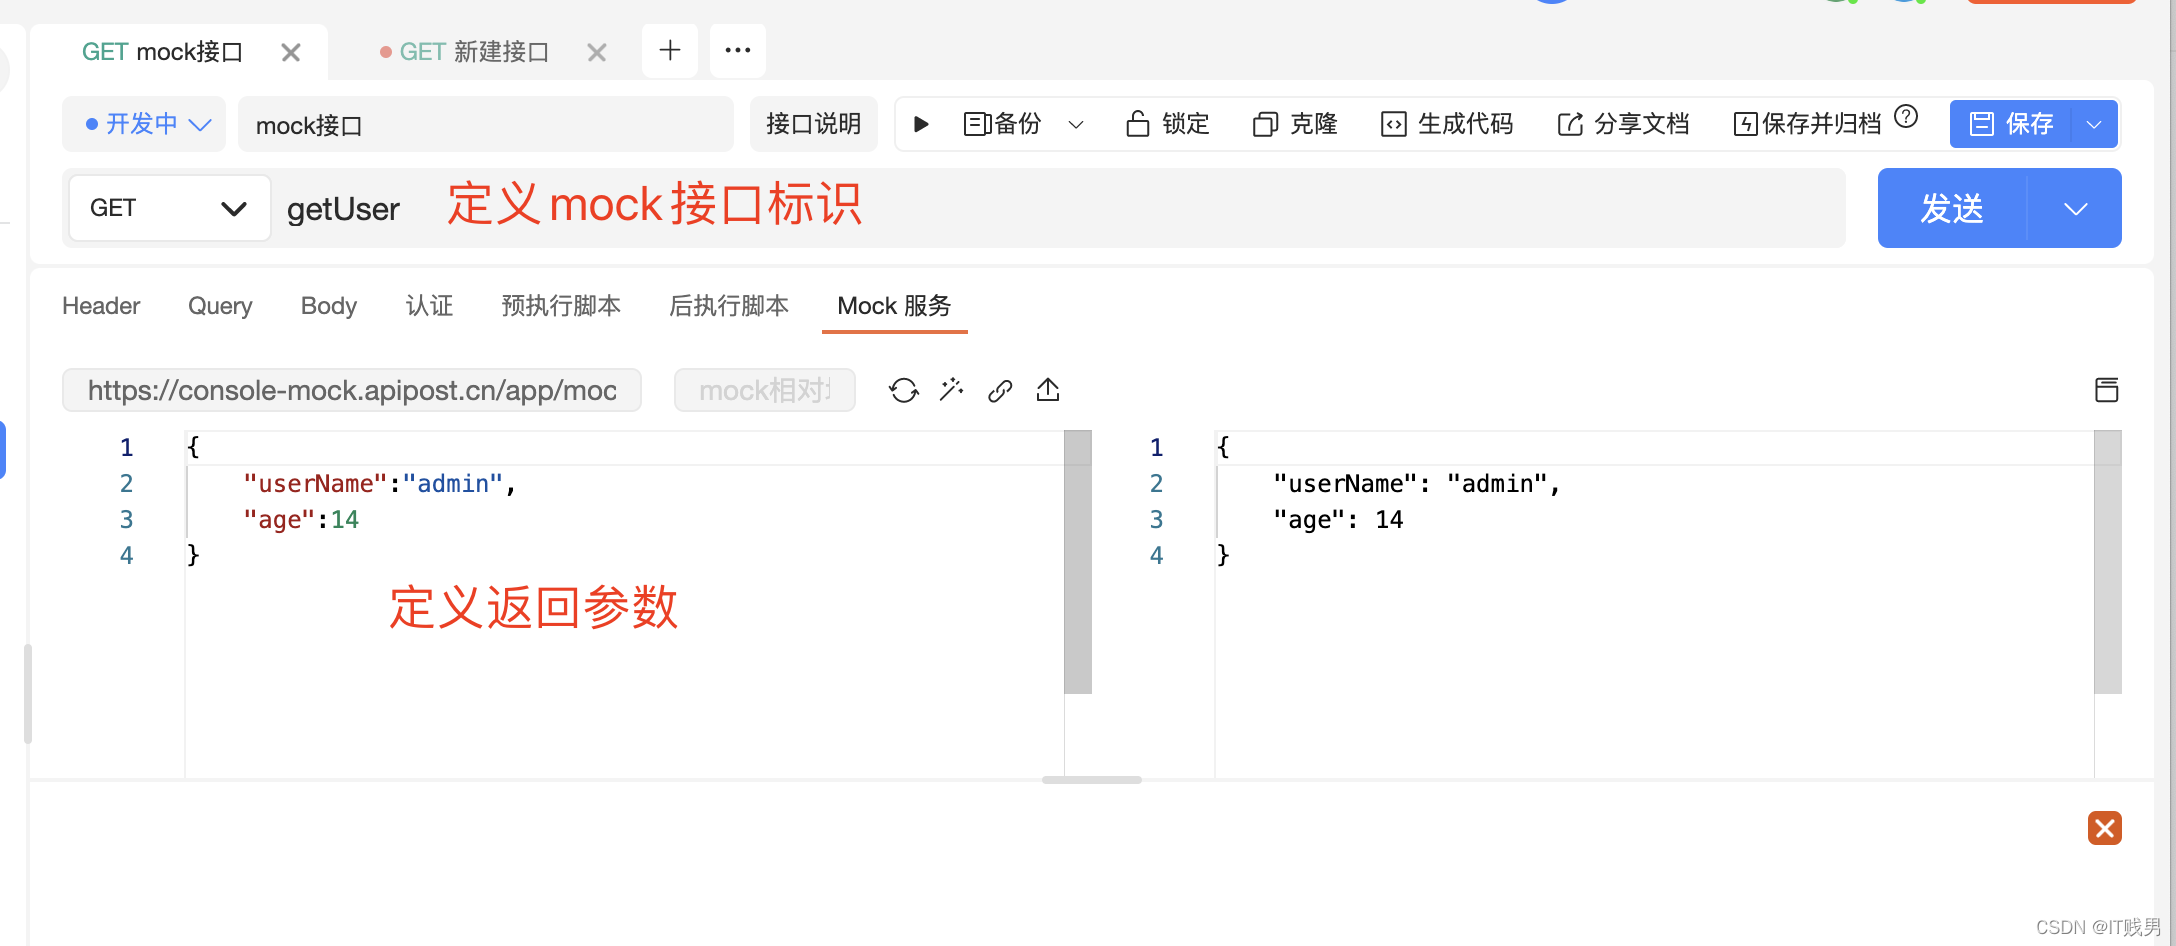This screenshot has width=2176, height=946.
Task: Add a new tab with plus icon
Action: 670,50
